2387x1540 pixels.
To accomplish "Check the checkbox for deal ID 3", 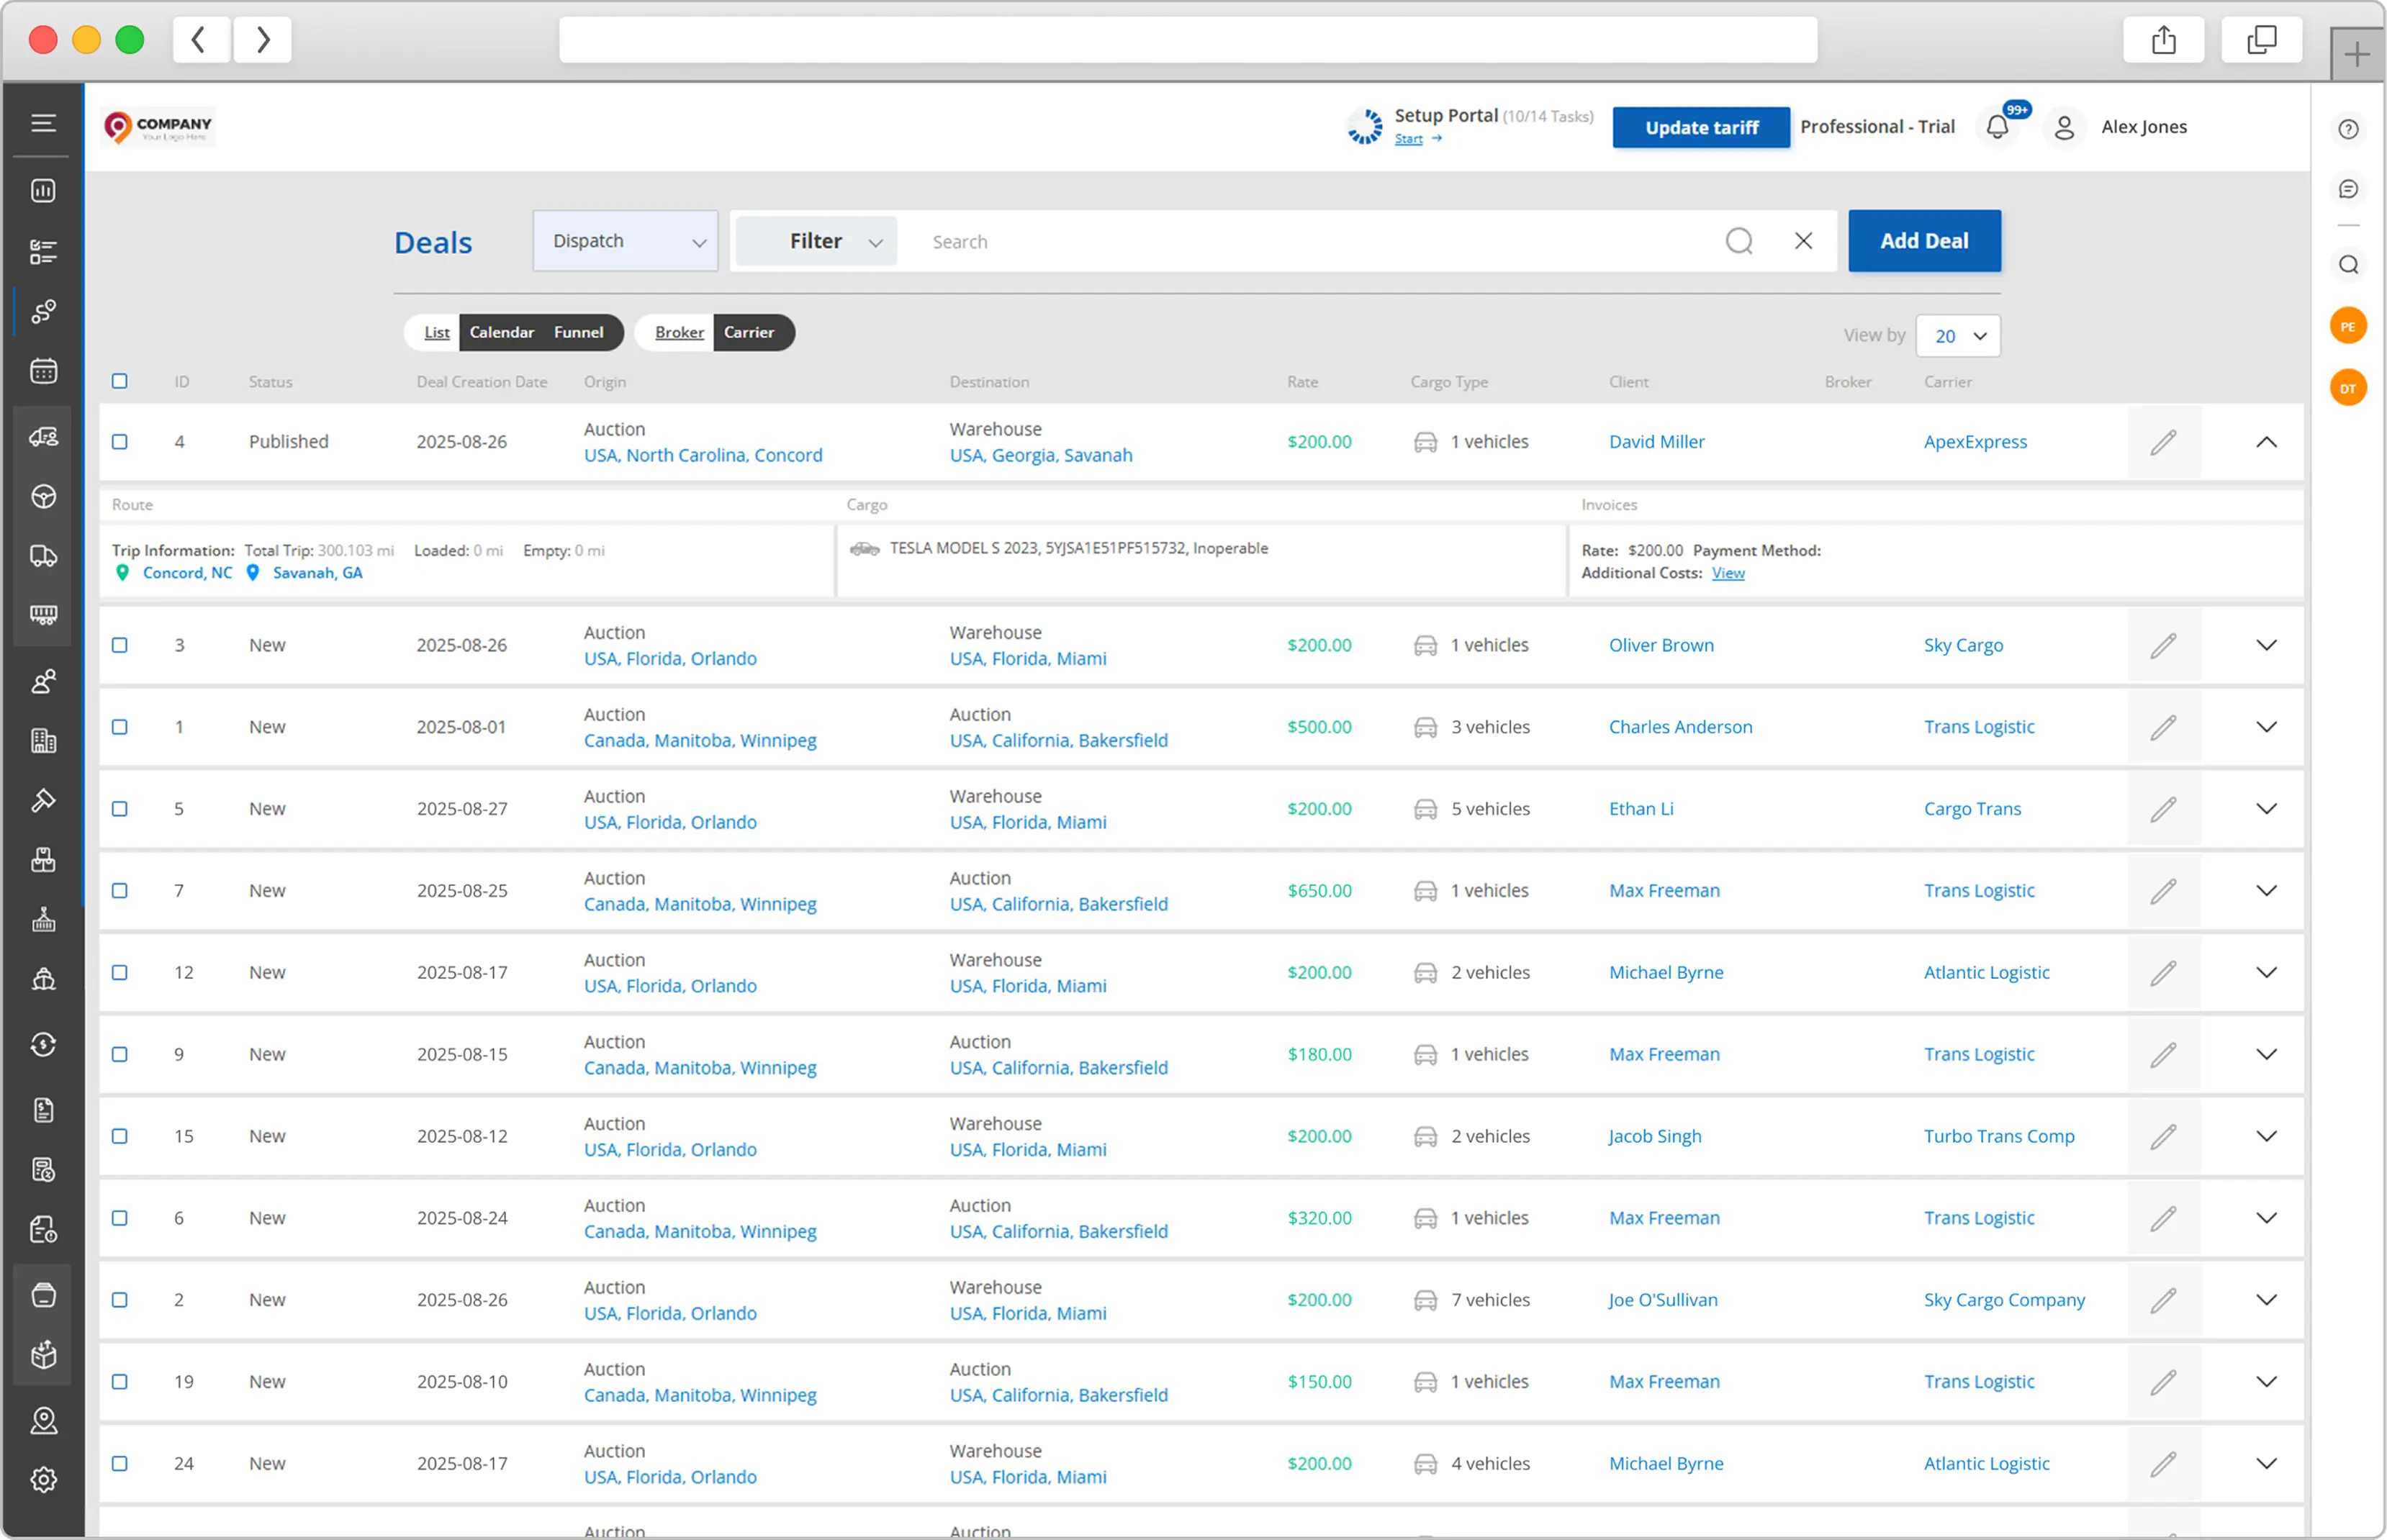I will 120,646.
